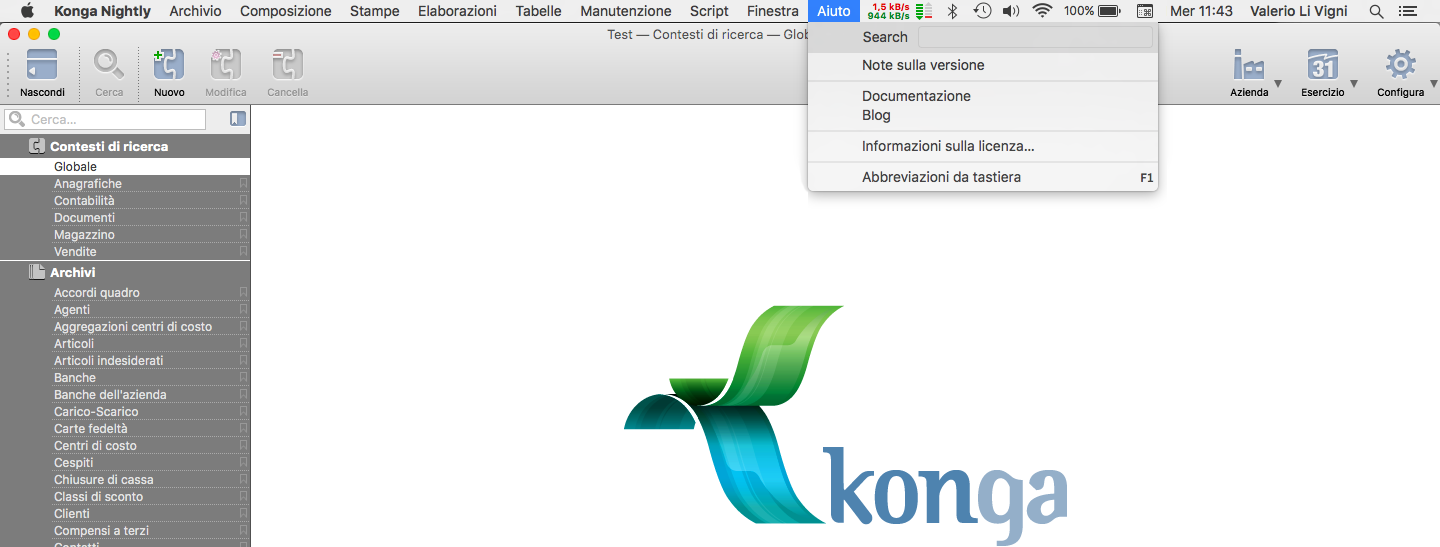The width and height of the screenshot is (1440, 547).
Task: Expand the Esercizio dropdown arrow
Action: point(1354,84)
